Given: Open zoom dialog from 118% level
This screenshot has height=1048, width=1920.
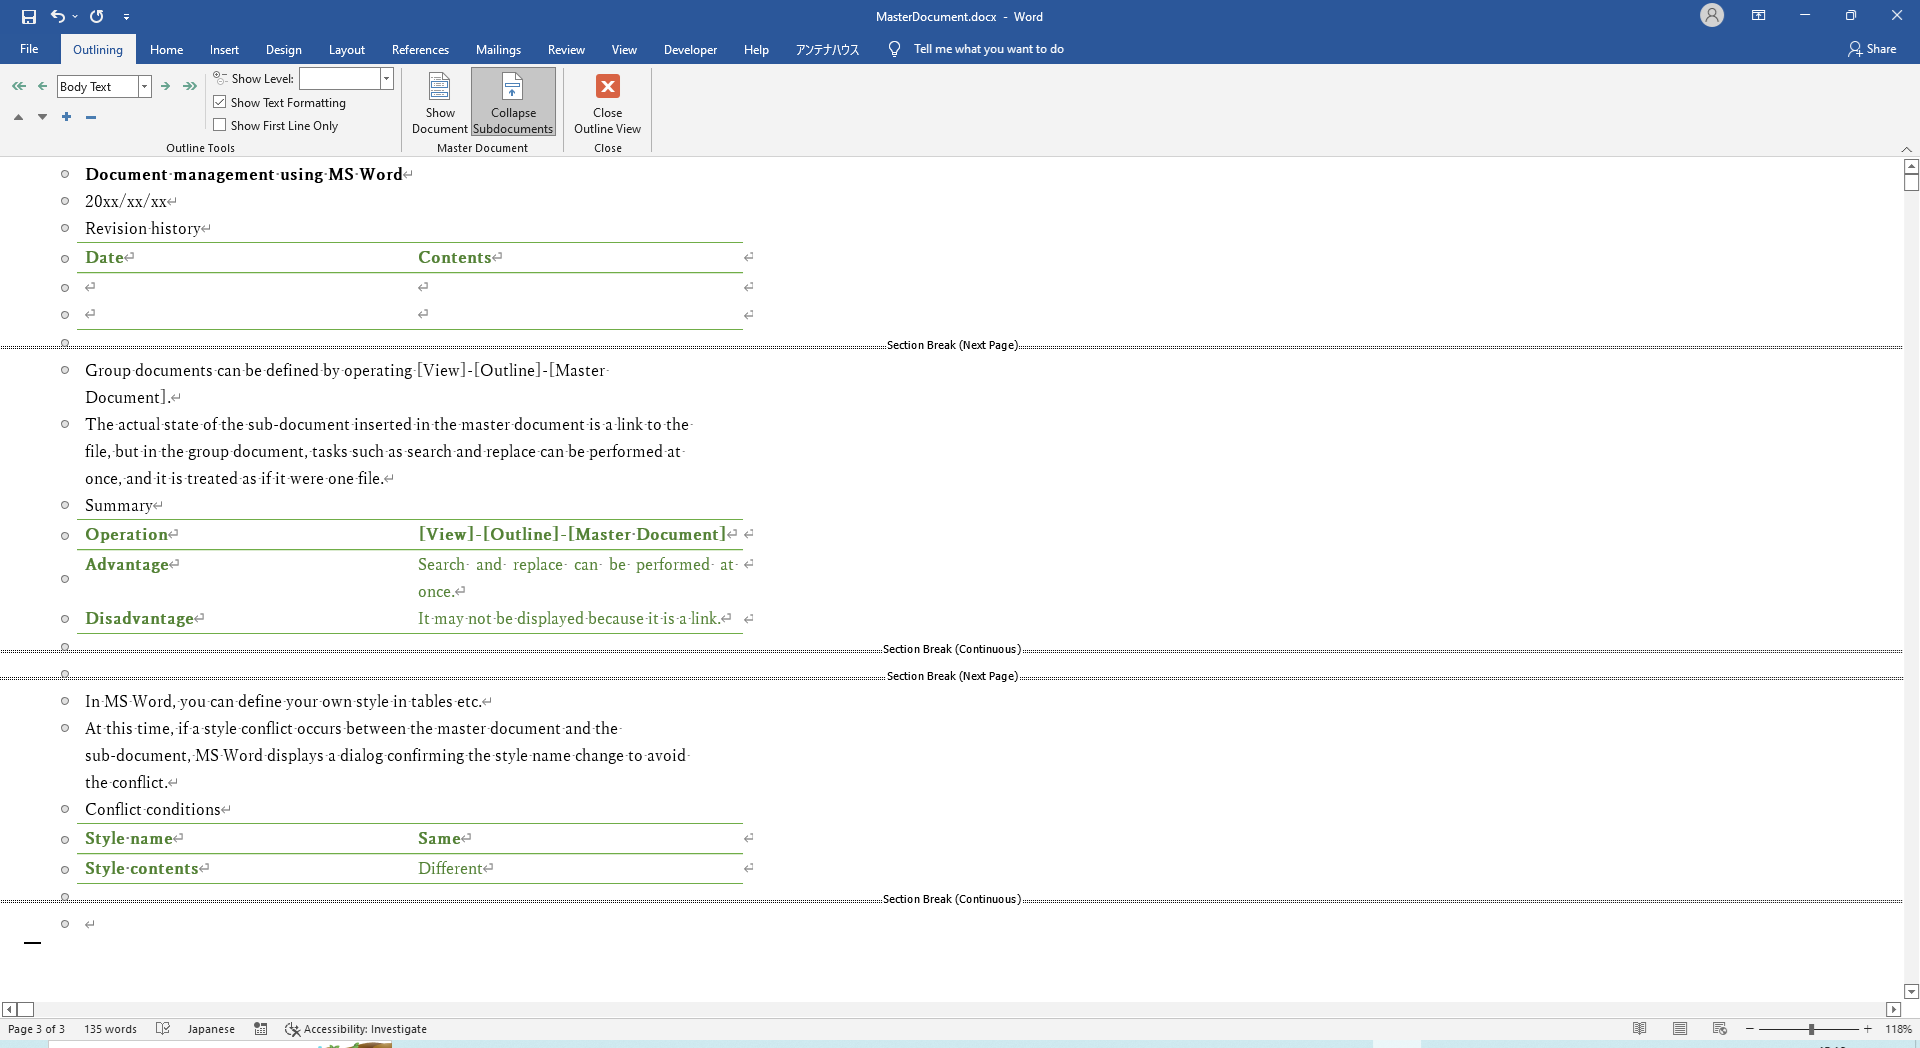Looking at the screenshot, I should pyautogui.click(x=1898, y=1029).
